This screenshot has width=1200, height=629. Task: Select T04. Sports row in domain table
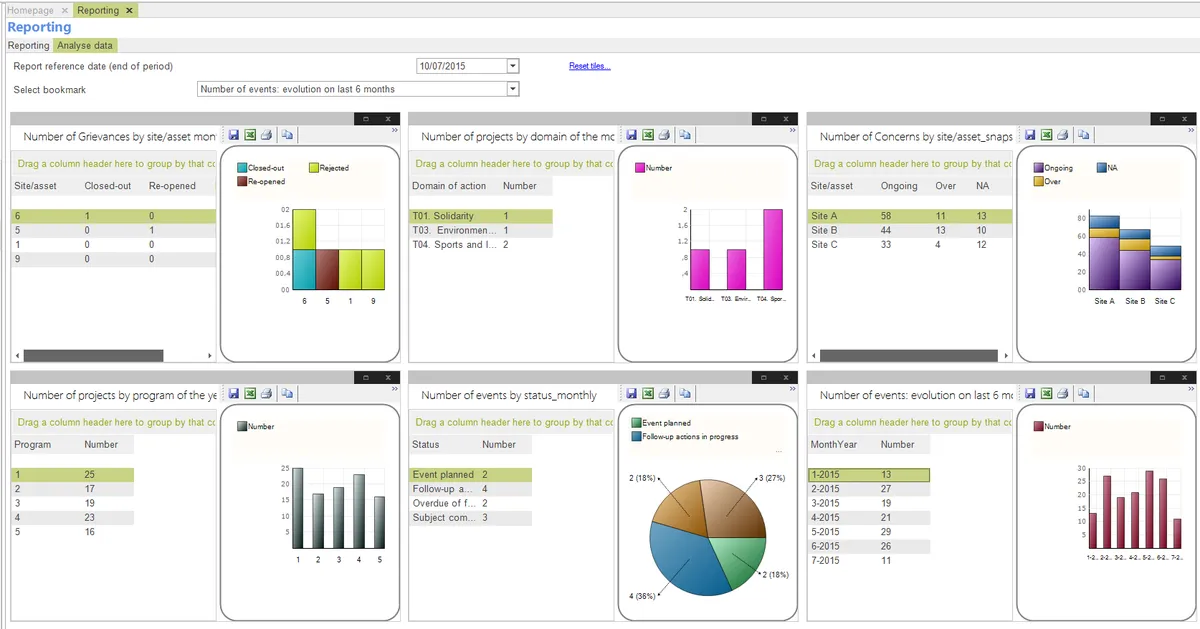coord(481,244)
